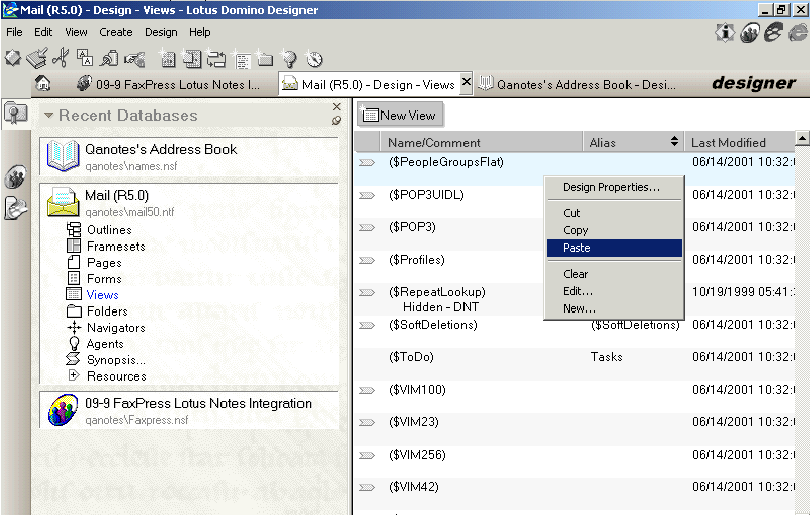Click the pointing hand toolbar icon
This screenshot has height=515, width=810.
134,59
